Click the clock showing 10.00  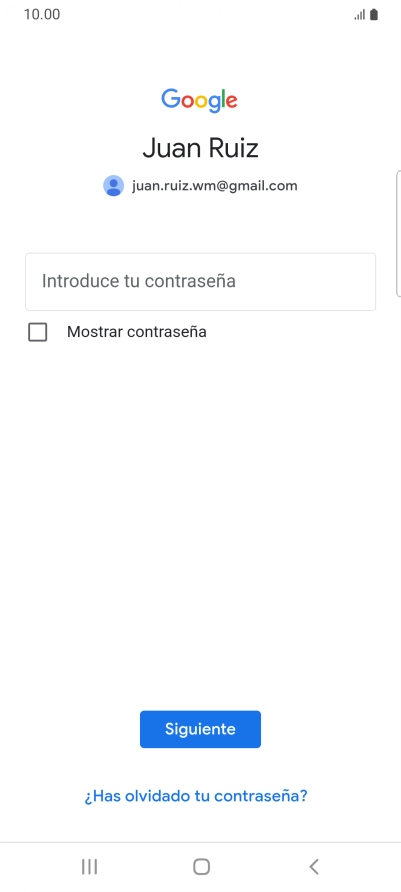(42, 14)
